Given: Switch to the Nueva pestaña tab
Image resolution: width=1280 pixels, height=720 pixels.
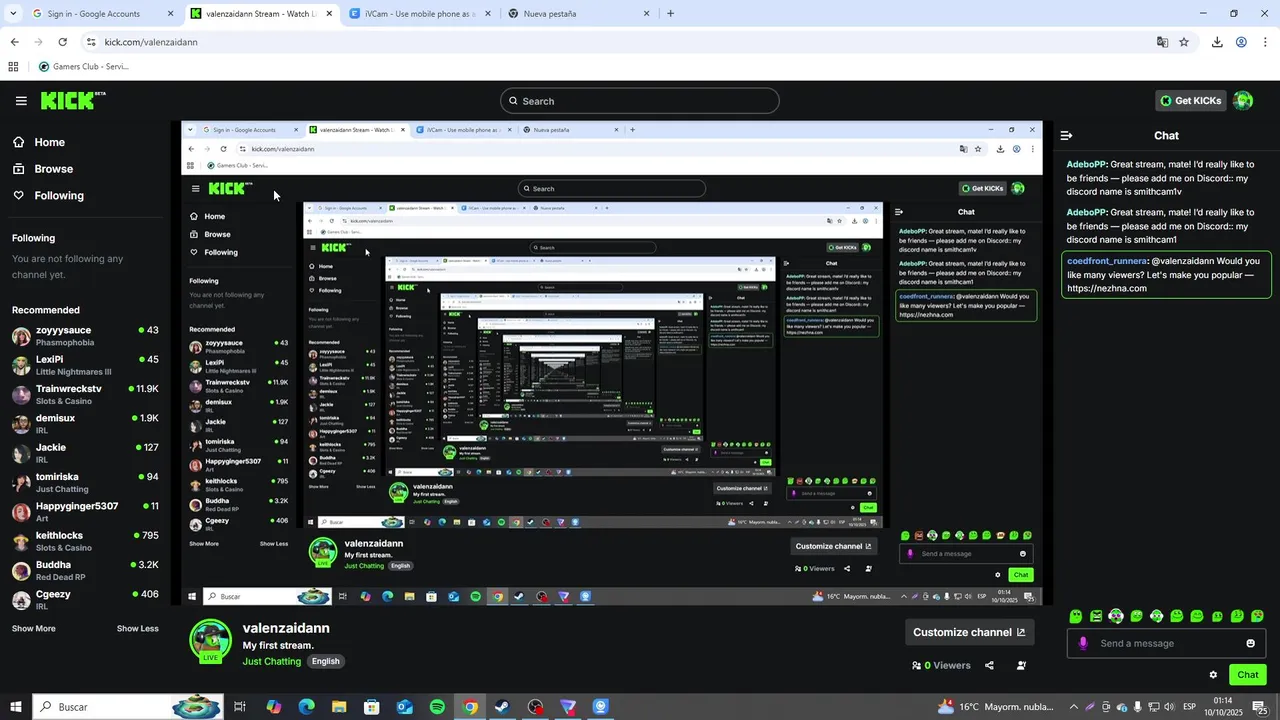Looking at the screenshot, I should pos(578,14).
